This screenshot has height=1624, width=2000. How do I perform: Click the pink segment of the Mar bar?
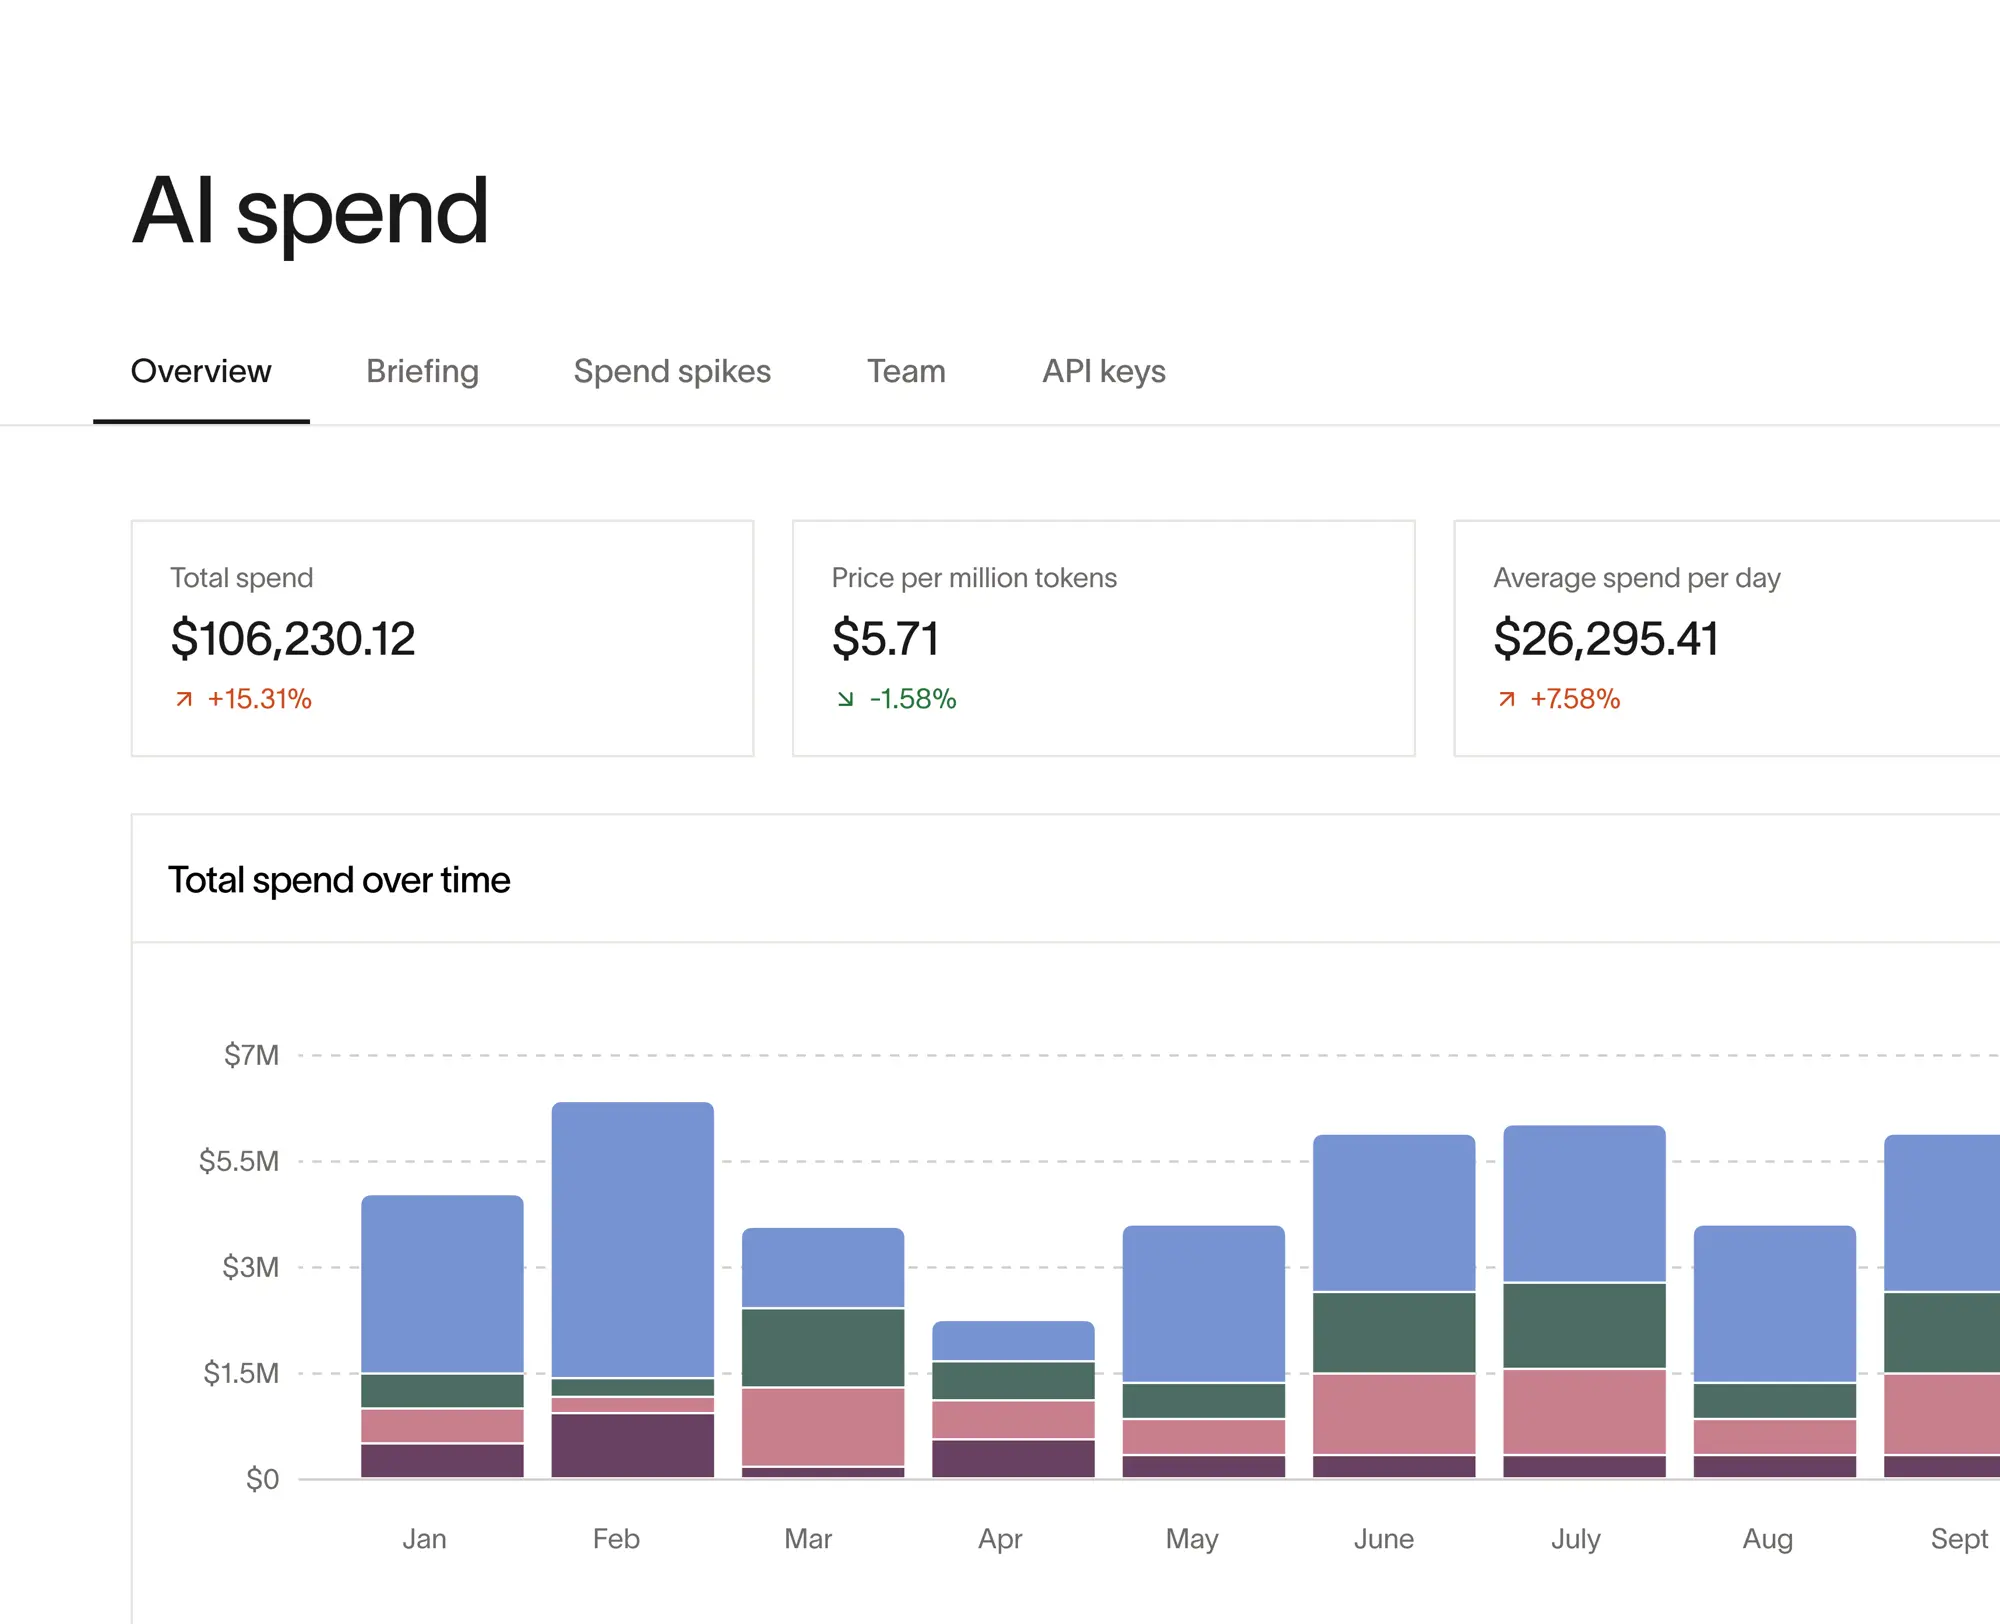click(x=823, y=1427)
